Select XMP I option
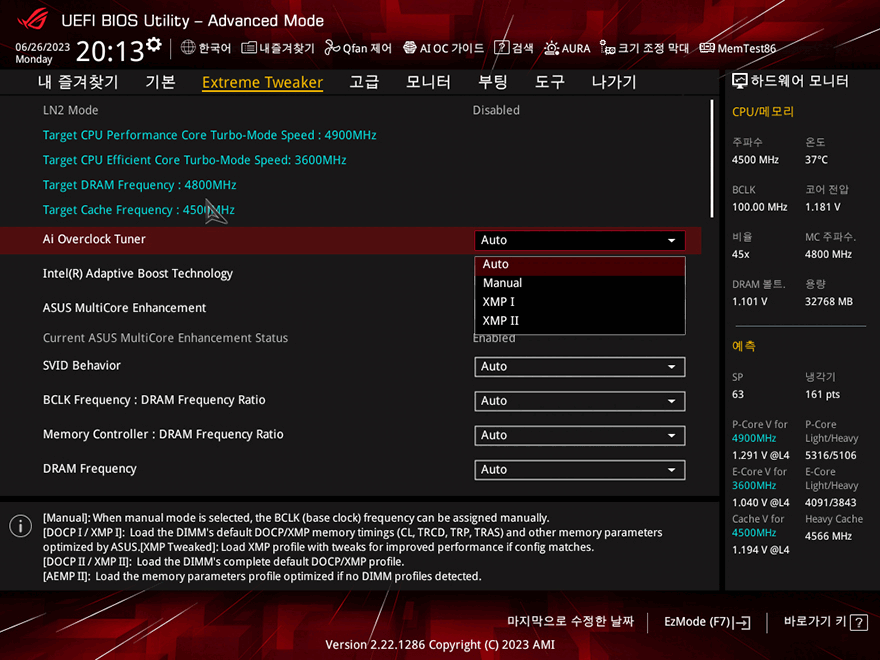 (580, 302)
